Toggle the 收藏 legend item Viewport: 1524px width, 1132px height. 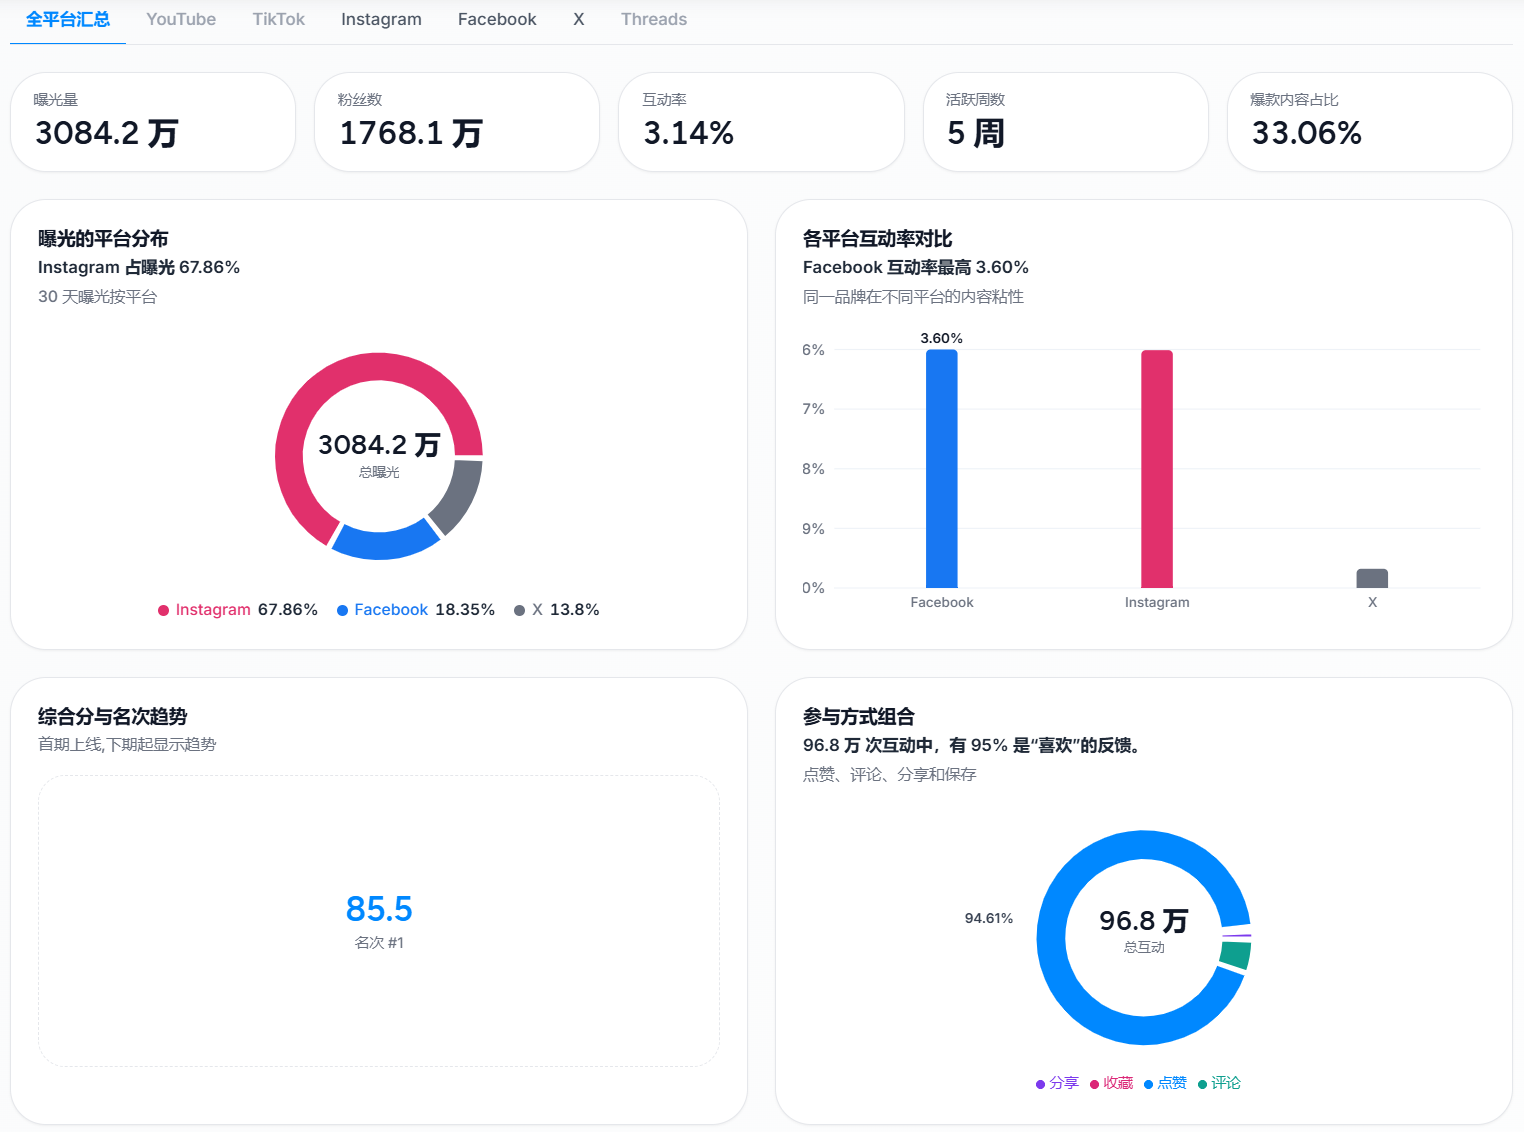click(x=1111, y=1083)
